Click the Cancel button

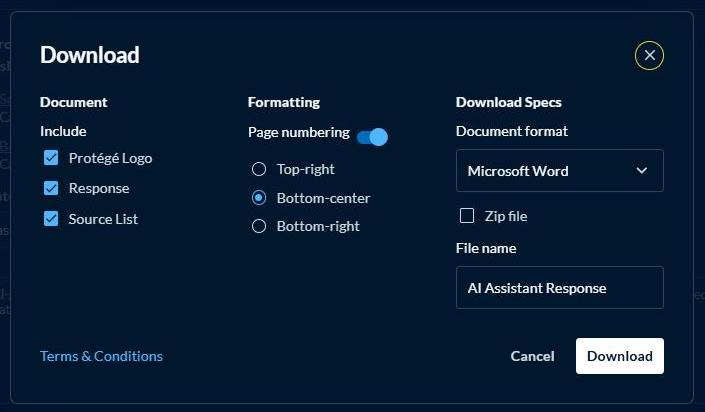pos(532,356)
